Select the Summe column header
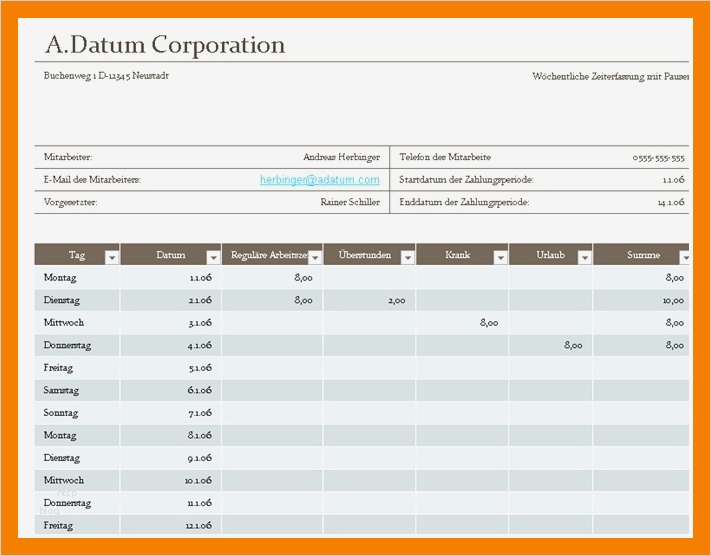Screen dimensions: 711x556 pos(641,254)
